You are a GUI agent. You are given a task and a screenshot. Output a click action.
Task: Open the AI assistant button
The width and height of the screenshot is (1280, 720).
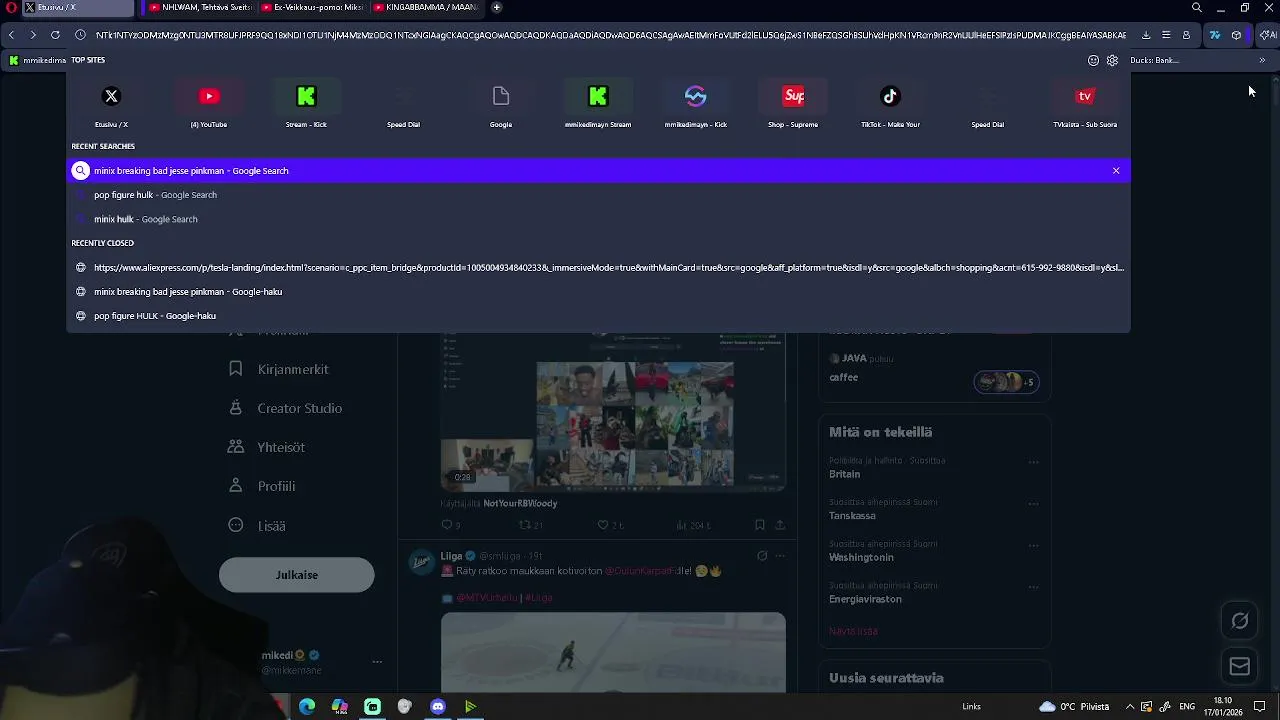point(1267,35)
